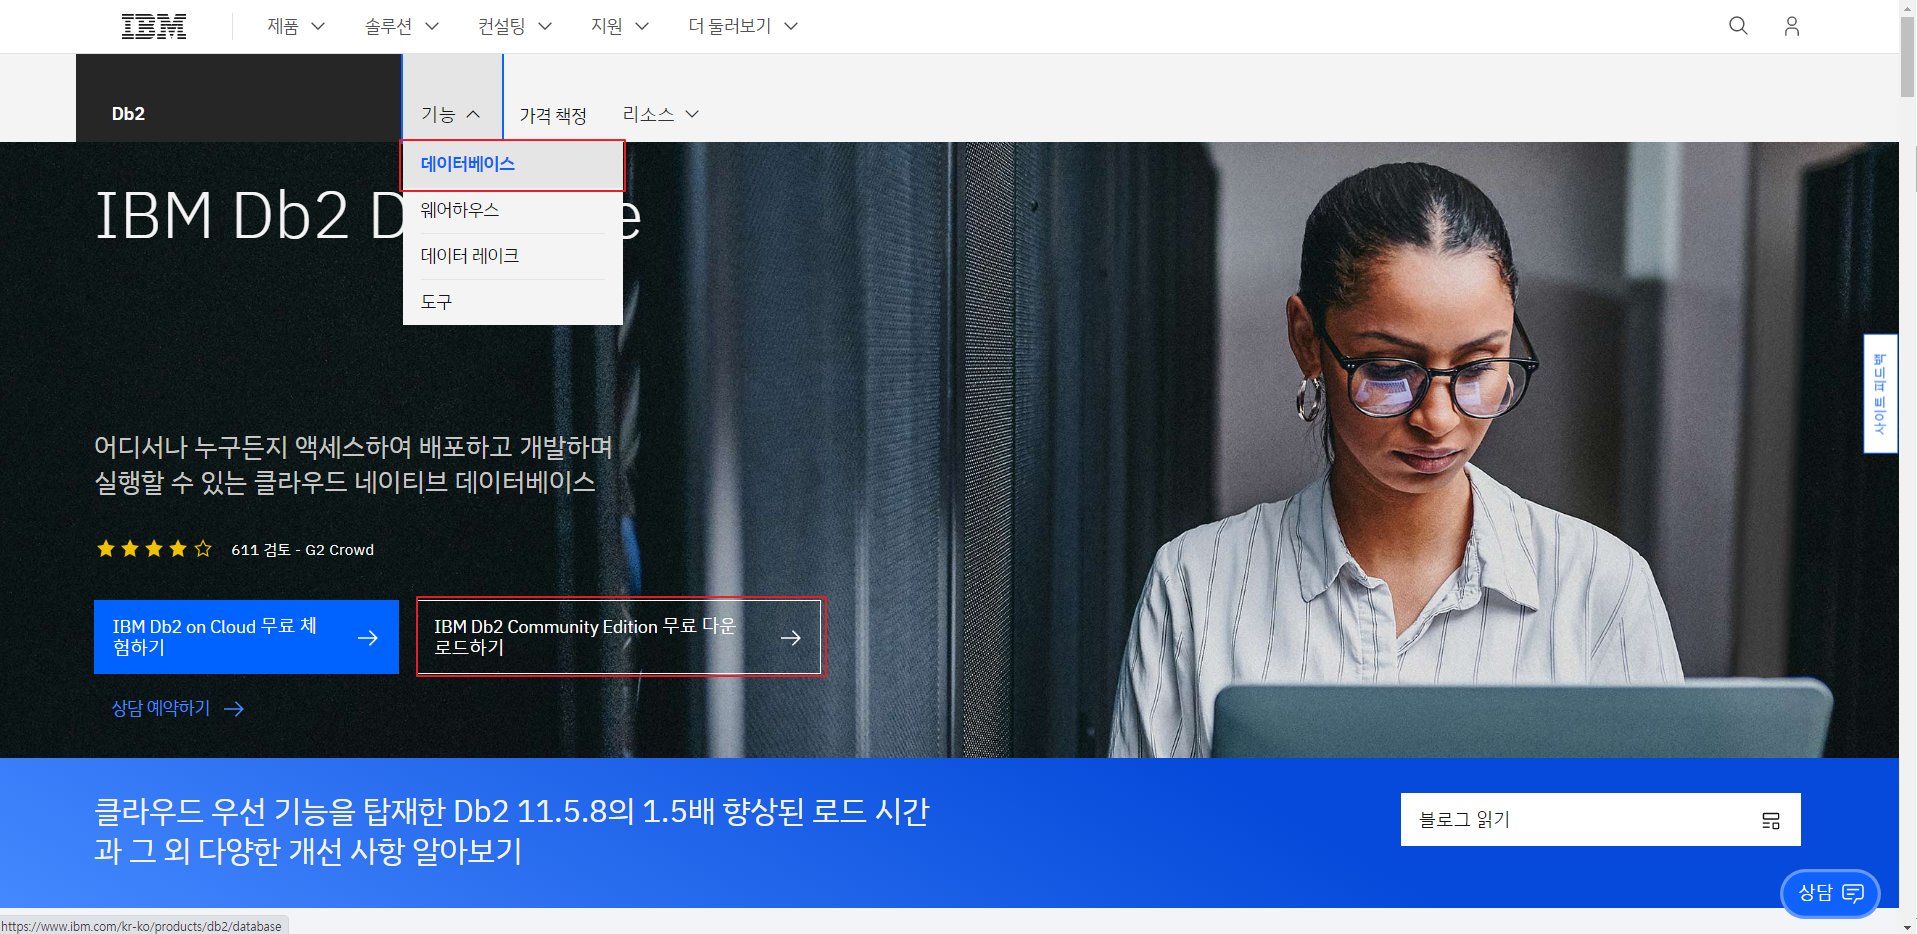Select 데이터 레이크 menu item
Viewport: 1917px width, 934px height.
[x=513, y=257]
